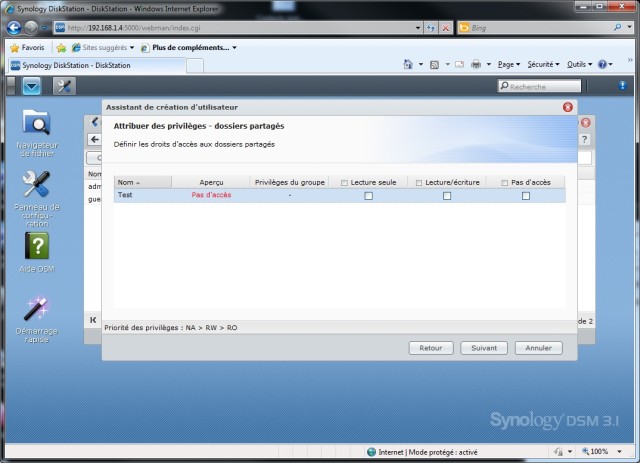Toggle the Pas d'accès header checkbox
Viewport: 640px width, 463px height.
504,183
